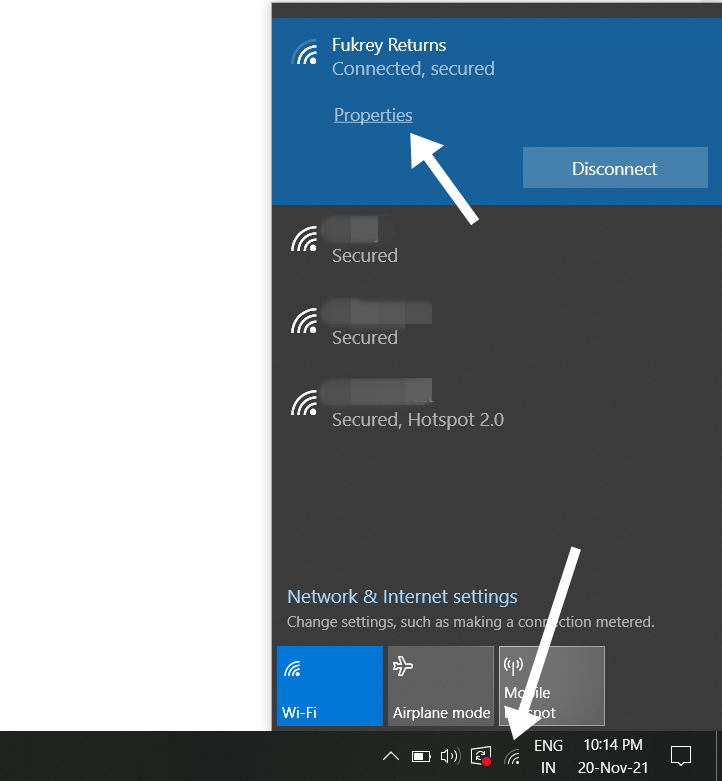Viewport: 722px width, 781px height.
Task: Open the Action Center notification icon
Action: 681,756
